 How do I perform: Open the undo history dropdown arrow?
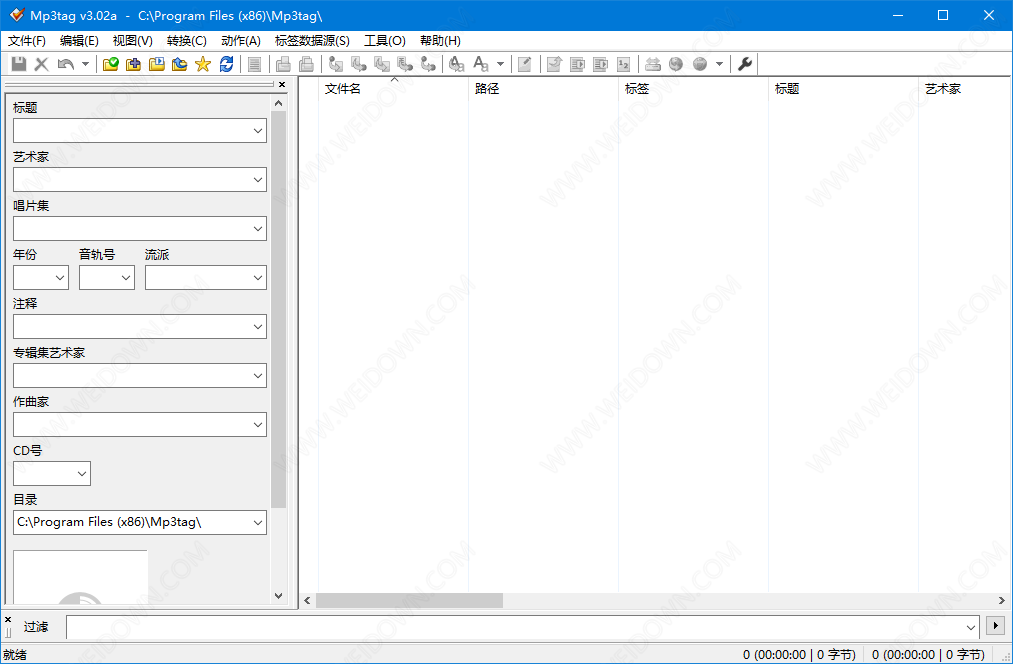(85, 64)
